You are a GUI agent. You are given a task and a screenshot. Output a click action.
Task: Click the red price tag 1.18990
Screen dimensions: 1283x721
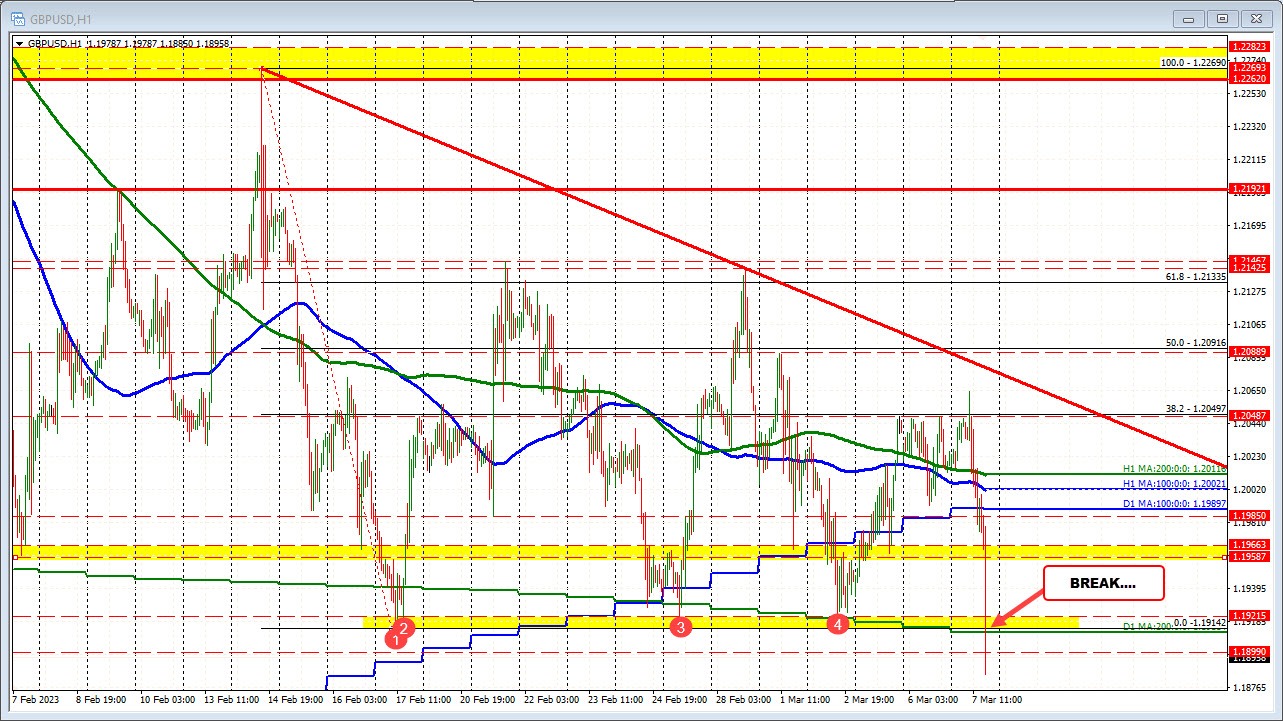[x=1250, y=650]
